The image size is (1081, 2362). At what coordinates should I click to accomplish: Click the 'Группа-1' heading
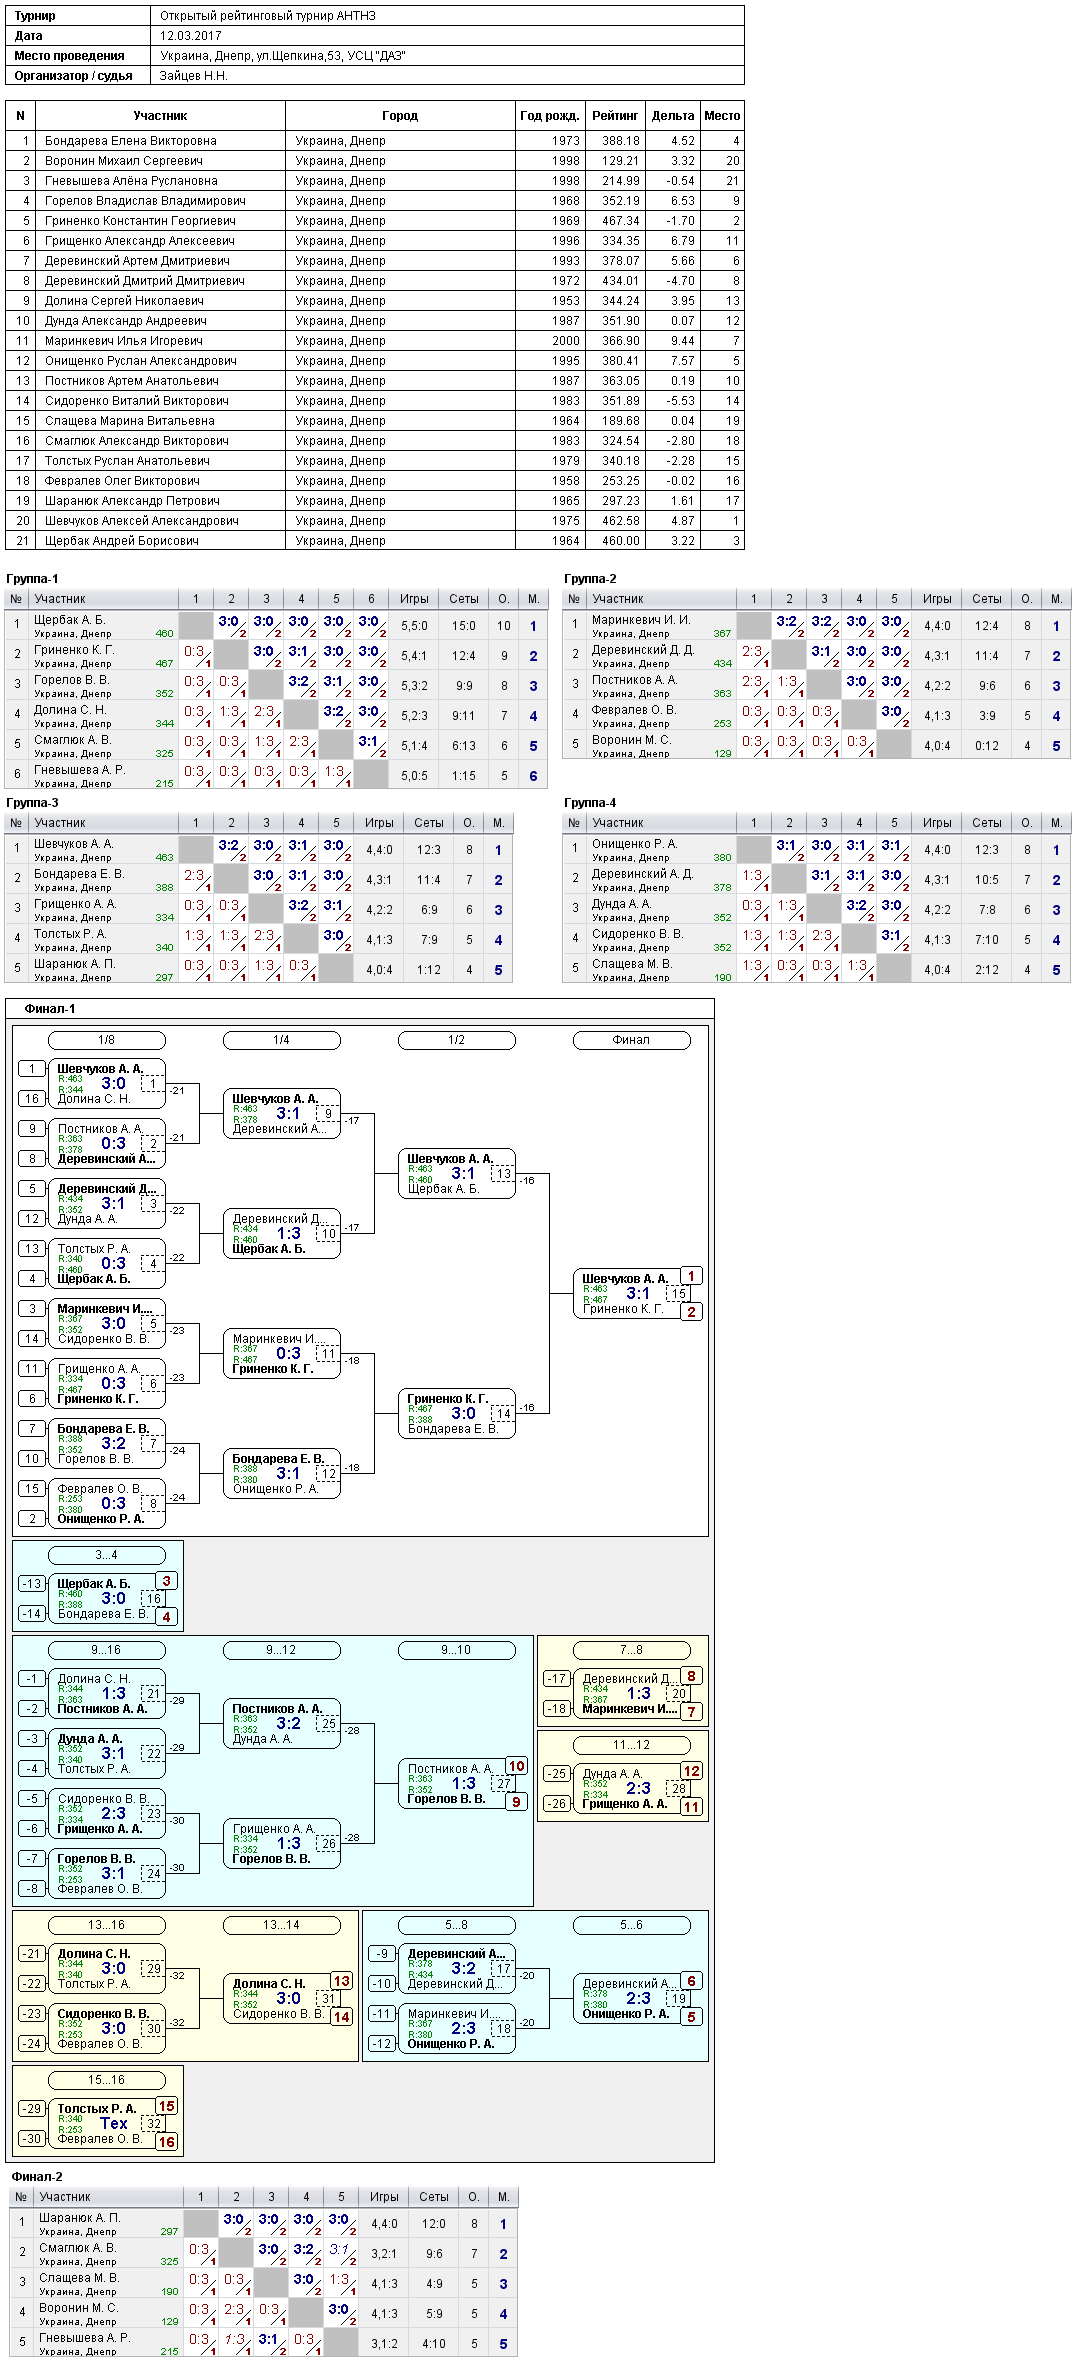click(32, 579)
